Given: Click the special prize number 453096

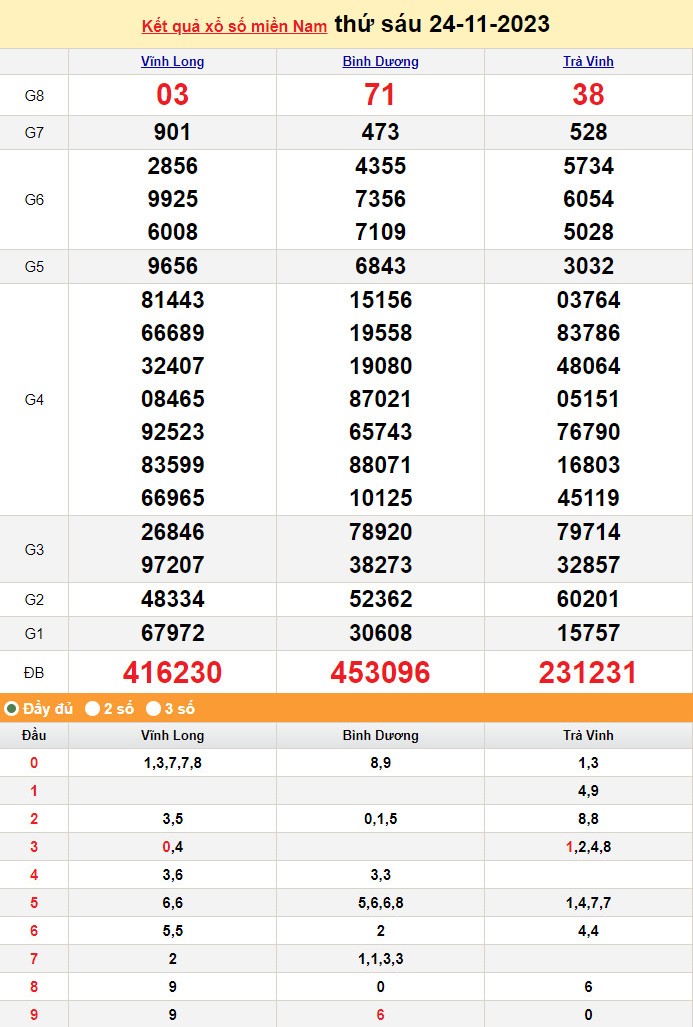Looking at the screenshot, I should [380, 672].
